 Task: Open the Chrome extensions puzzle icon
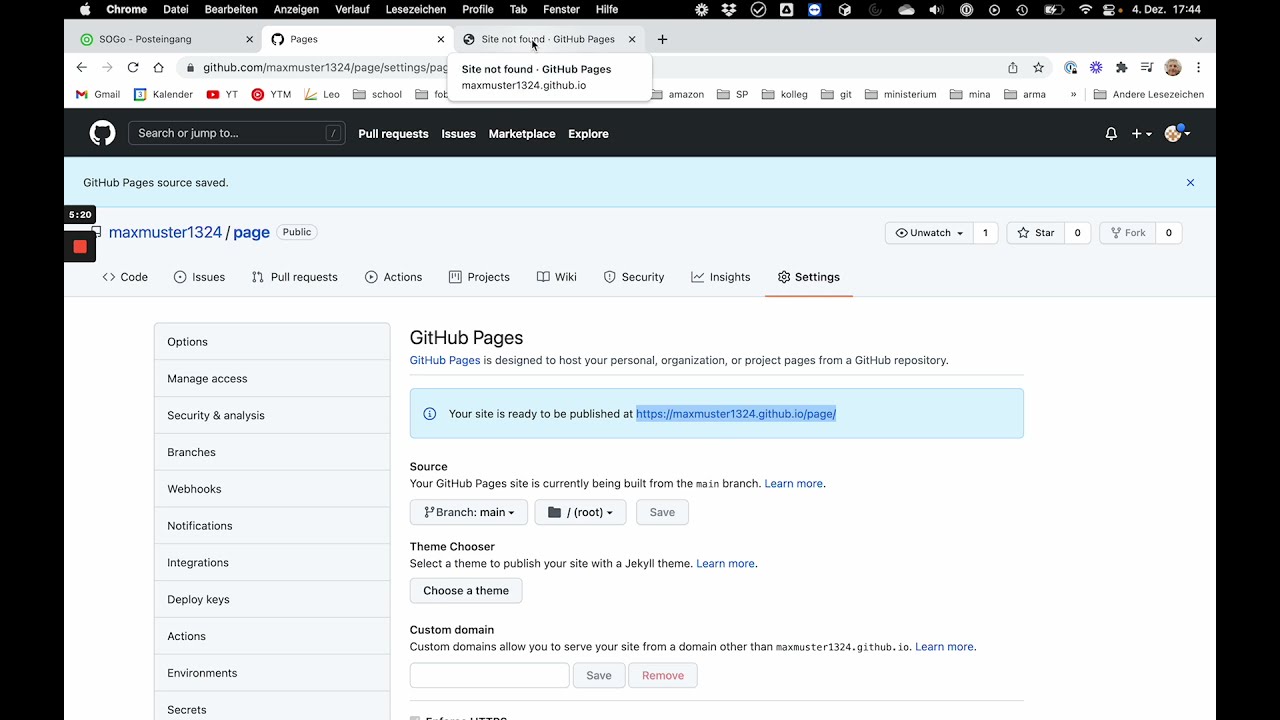tap(1121, 67)
